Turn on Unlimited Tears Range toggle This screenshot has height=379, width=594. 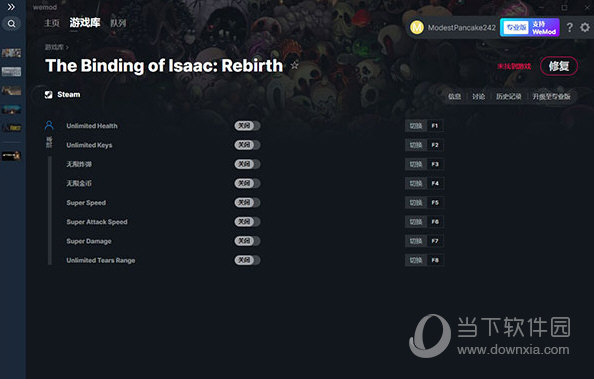click(x=247, y=260)
